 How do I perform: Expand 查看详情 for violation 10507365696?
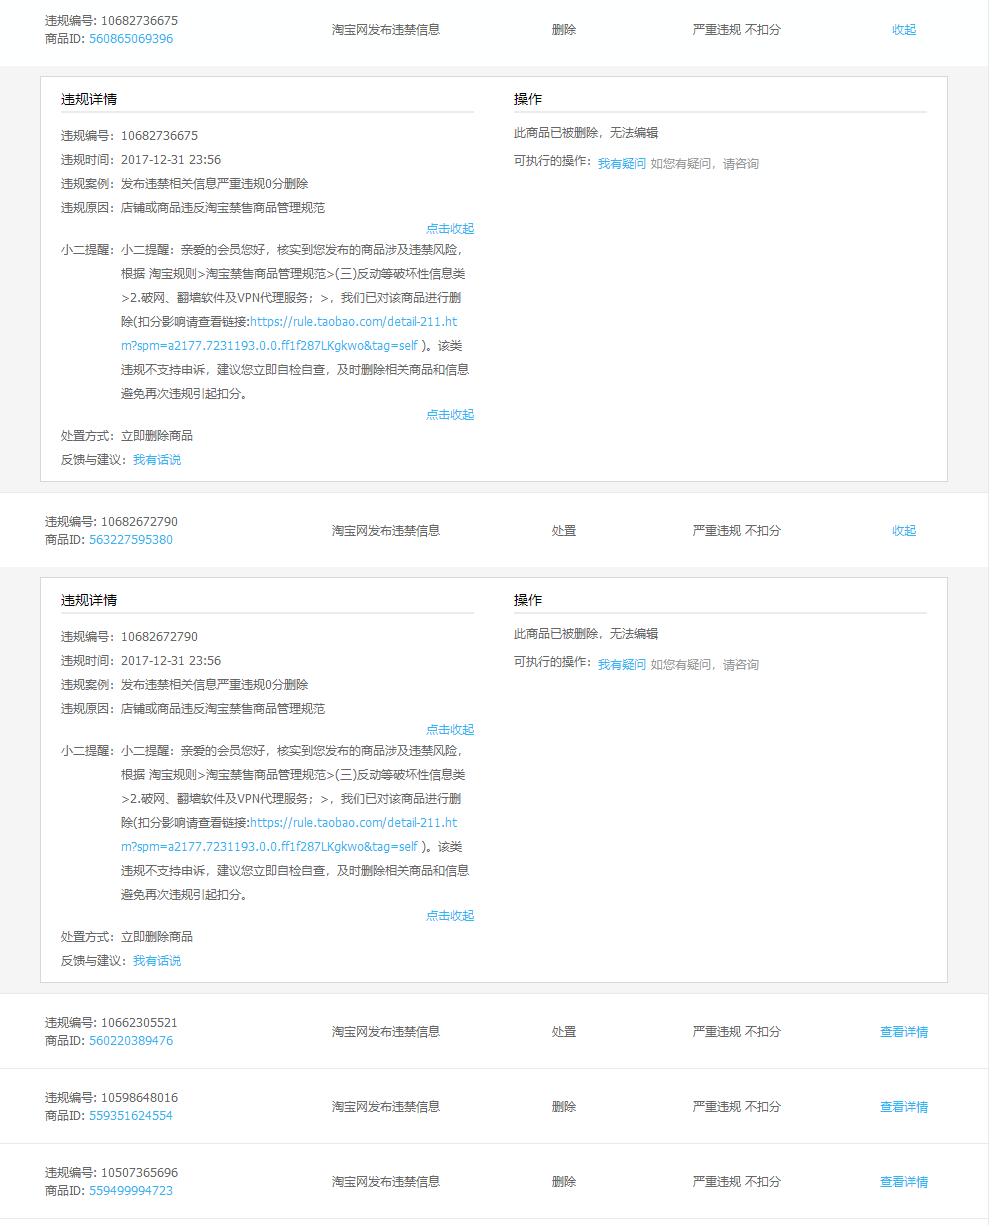[x=904, y=1182]
